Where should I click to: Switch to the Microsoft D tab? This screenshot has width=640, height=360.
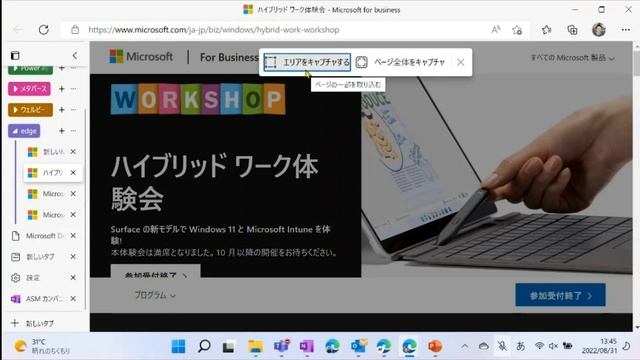[x=44, y=236]
